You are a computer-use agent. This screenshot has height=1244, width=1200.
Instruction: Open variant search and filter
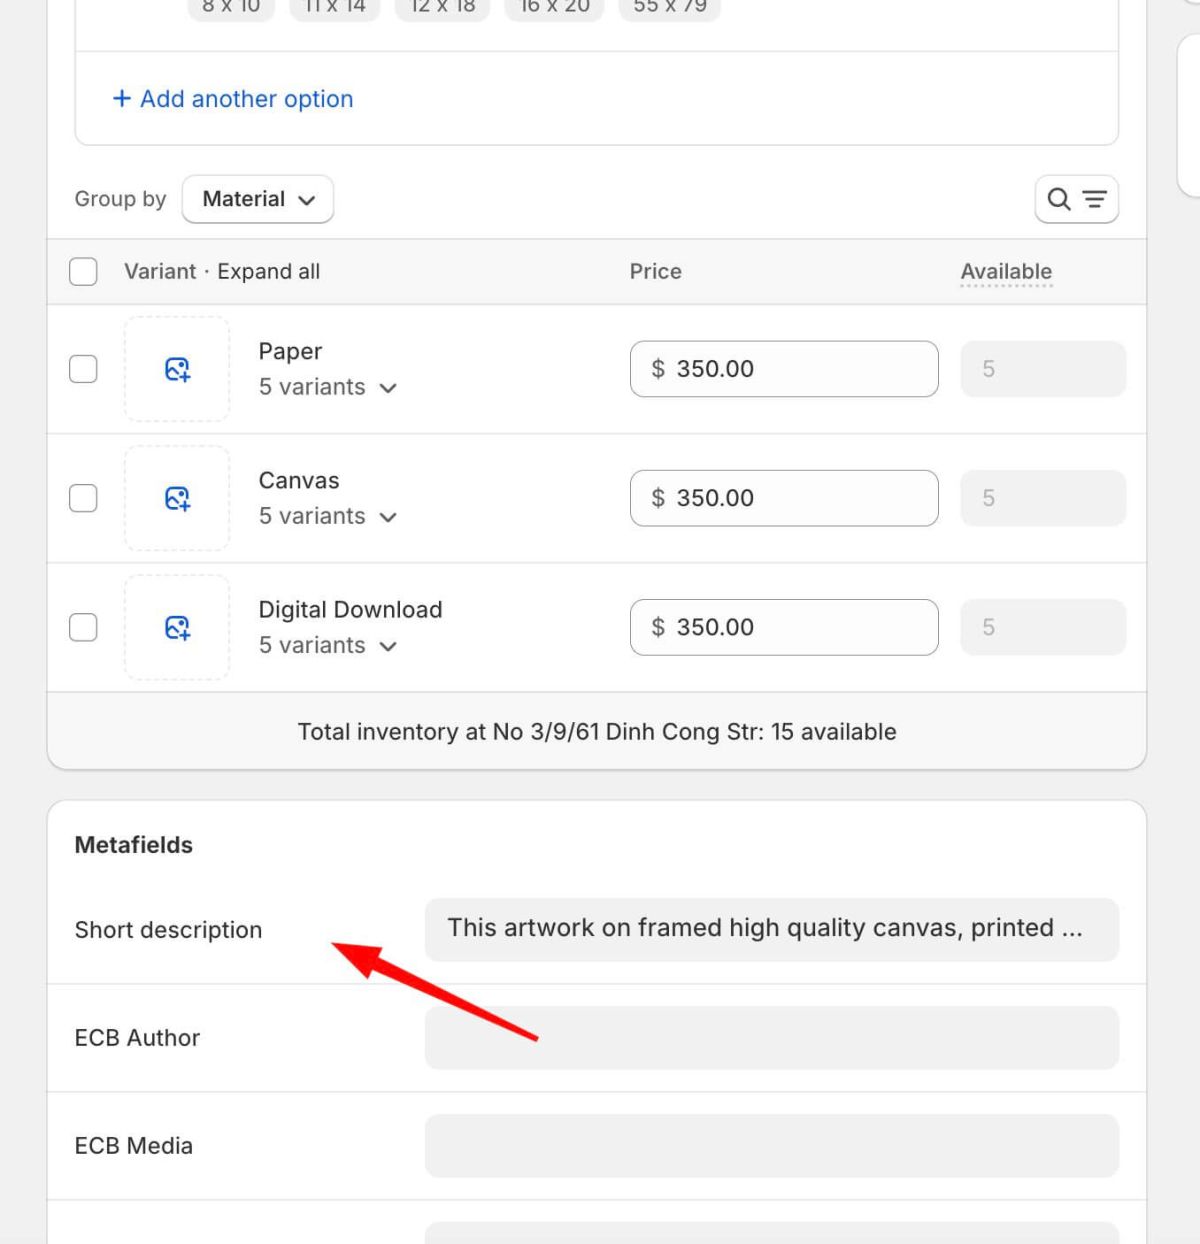point(1077,199)
